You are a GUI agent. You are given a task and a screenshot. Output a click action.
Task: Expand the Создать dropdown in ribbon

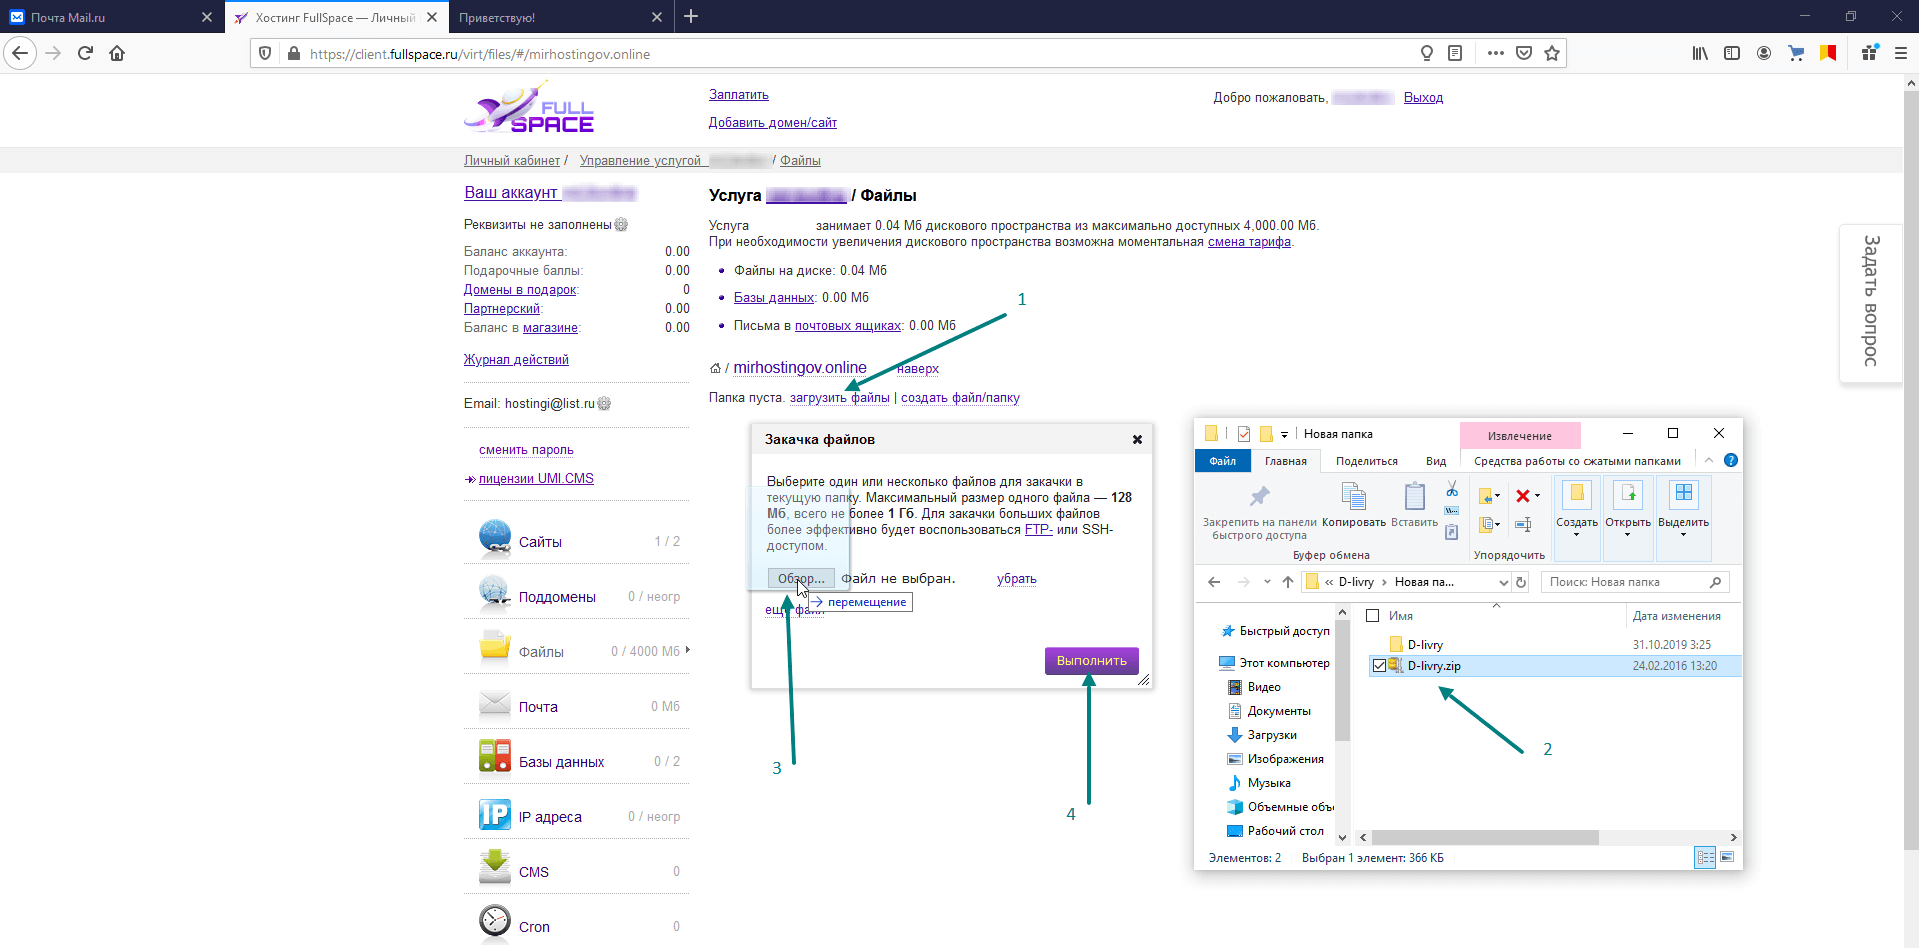coord(1577,534)
